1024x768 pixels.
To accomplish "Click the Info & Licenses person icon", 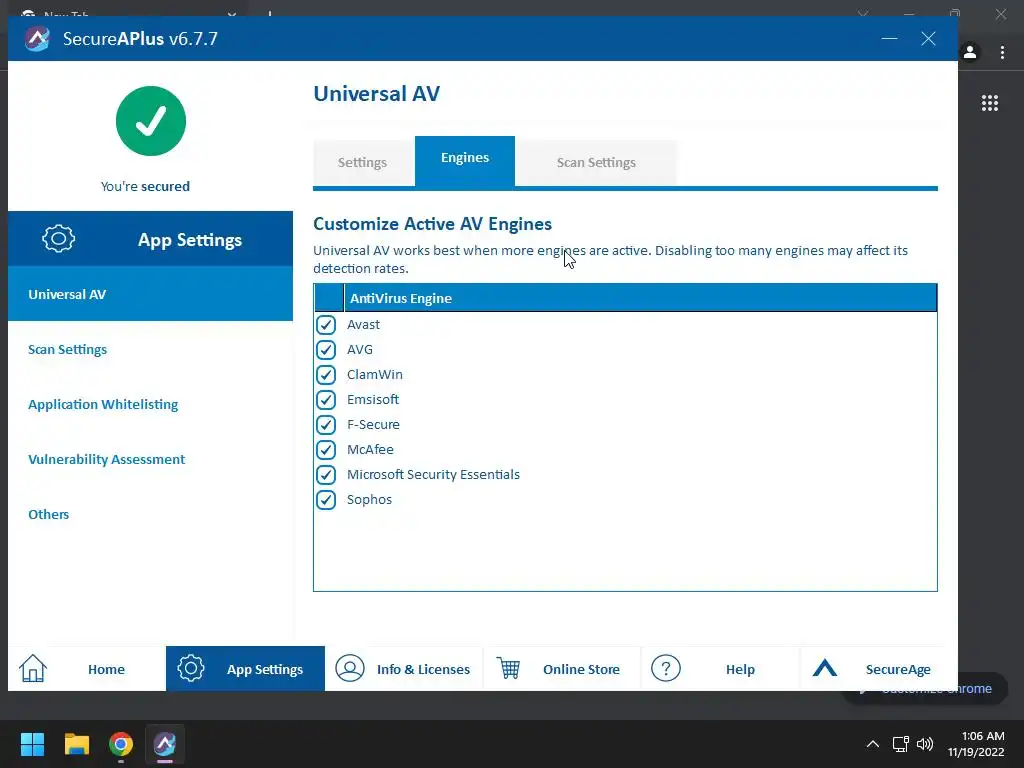I will [350, 669].
